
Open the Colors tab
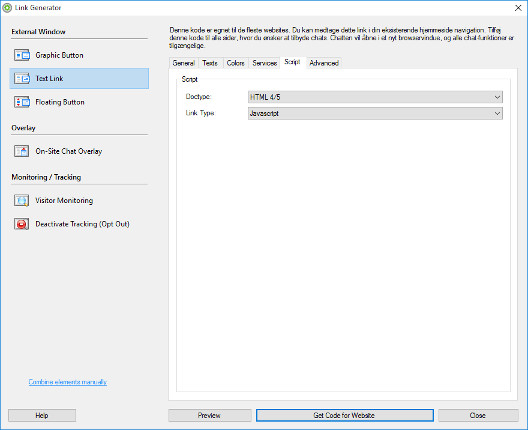tap(235, 63)
